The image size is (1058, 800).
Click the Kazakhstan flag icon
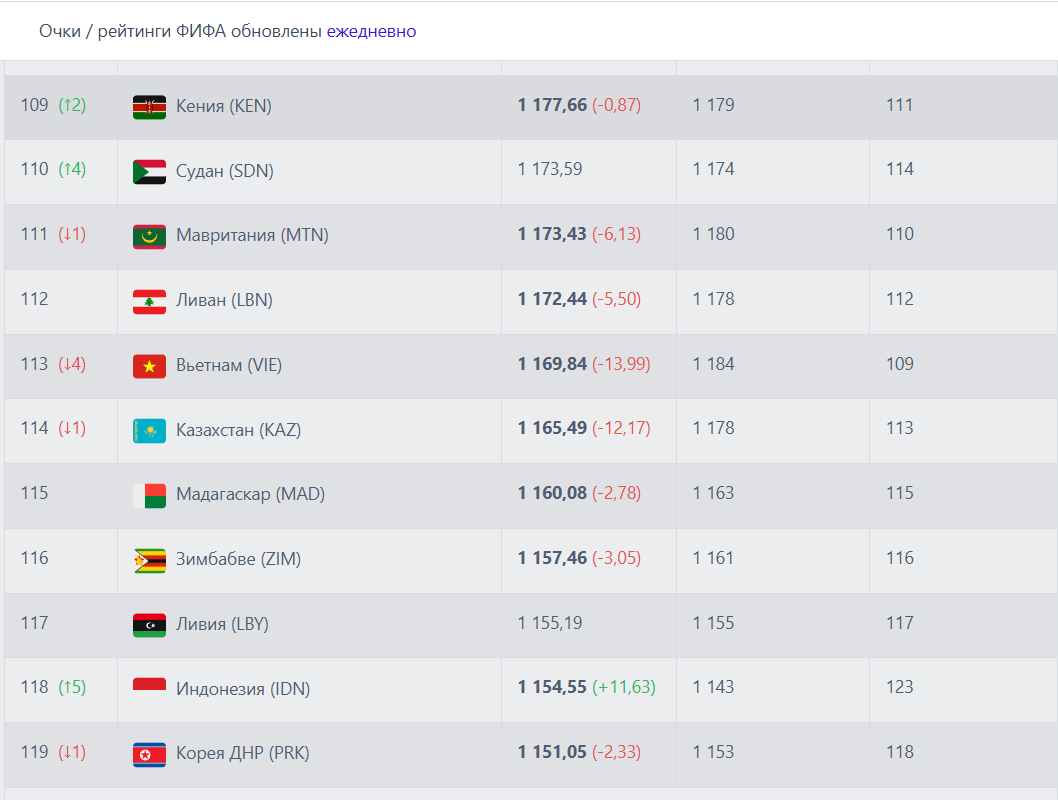(x=149, y=431)
